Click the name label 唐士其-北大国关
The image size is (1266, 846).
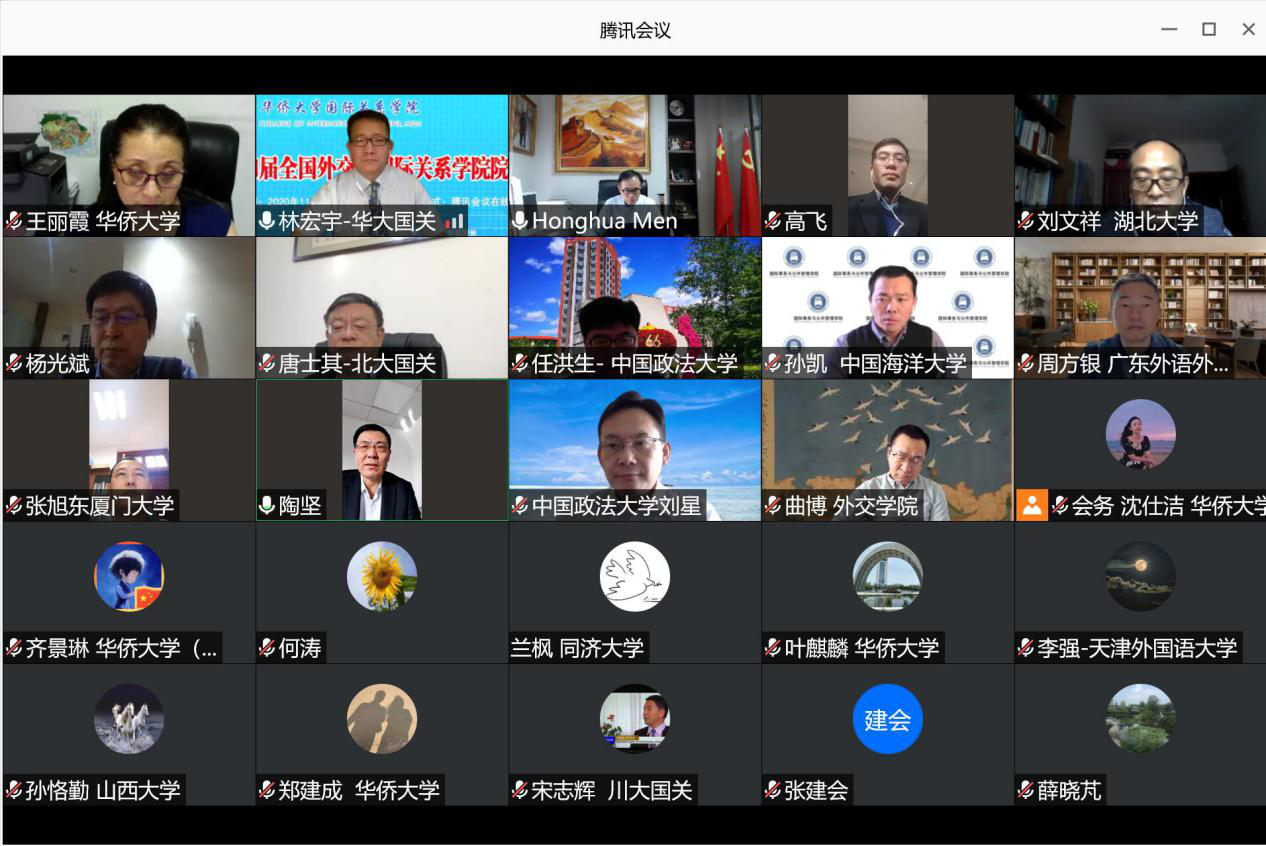357,364
